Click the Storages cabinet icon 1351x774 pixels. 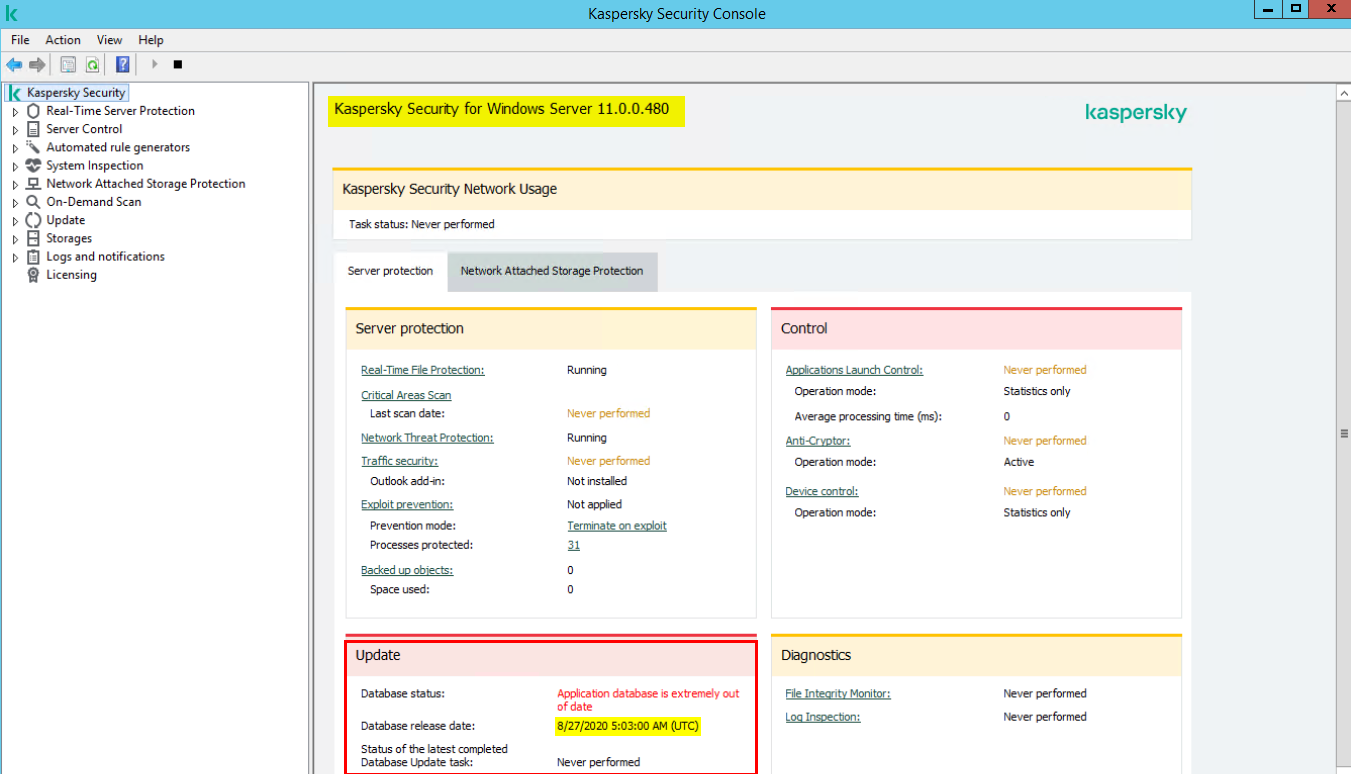[x=33, y=239]
